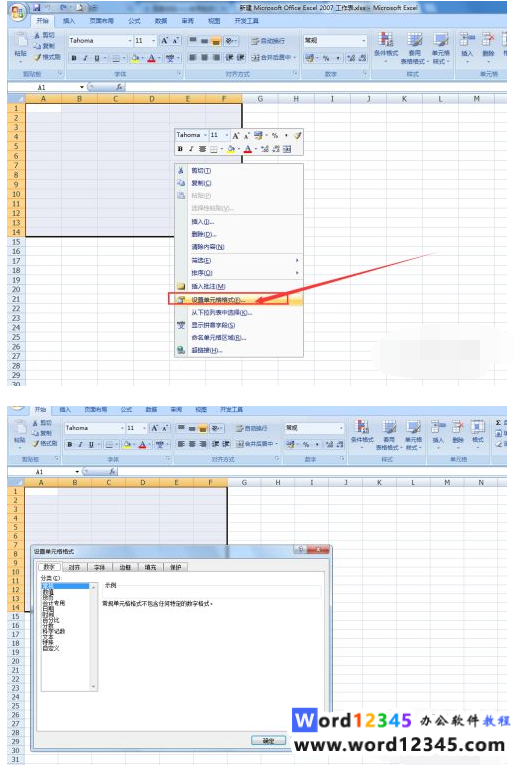Image resolution: width=515 pixels, height=765 pixels.
Task: Click 格式 ribbon button behind Format Cells dialog
Action: 478,432
